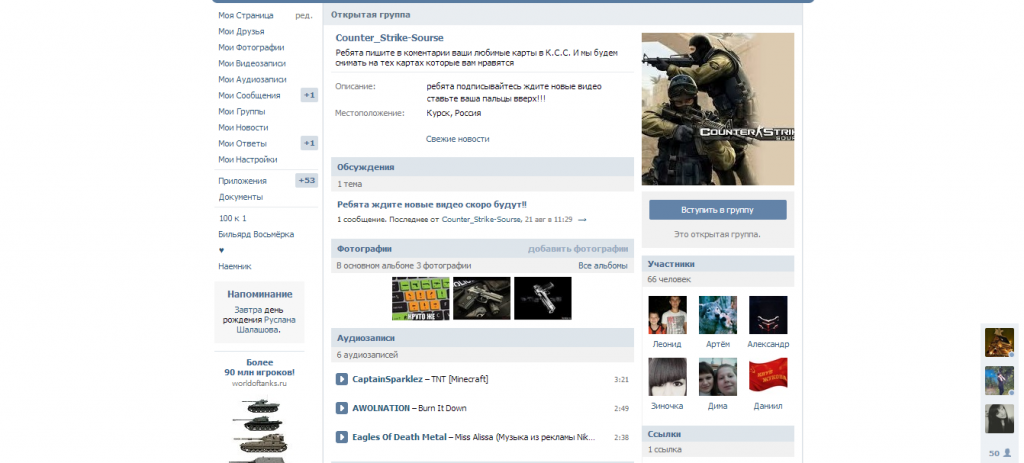Open the green keyboard photo thumbnail
Screen dimensions: 1024x463
point(420,298)
